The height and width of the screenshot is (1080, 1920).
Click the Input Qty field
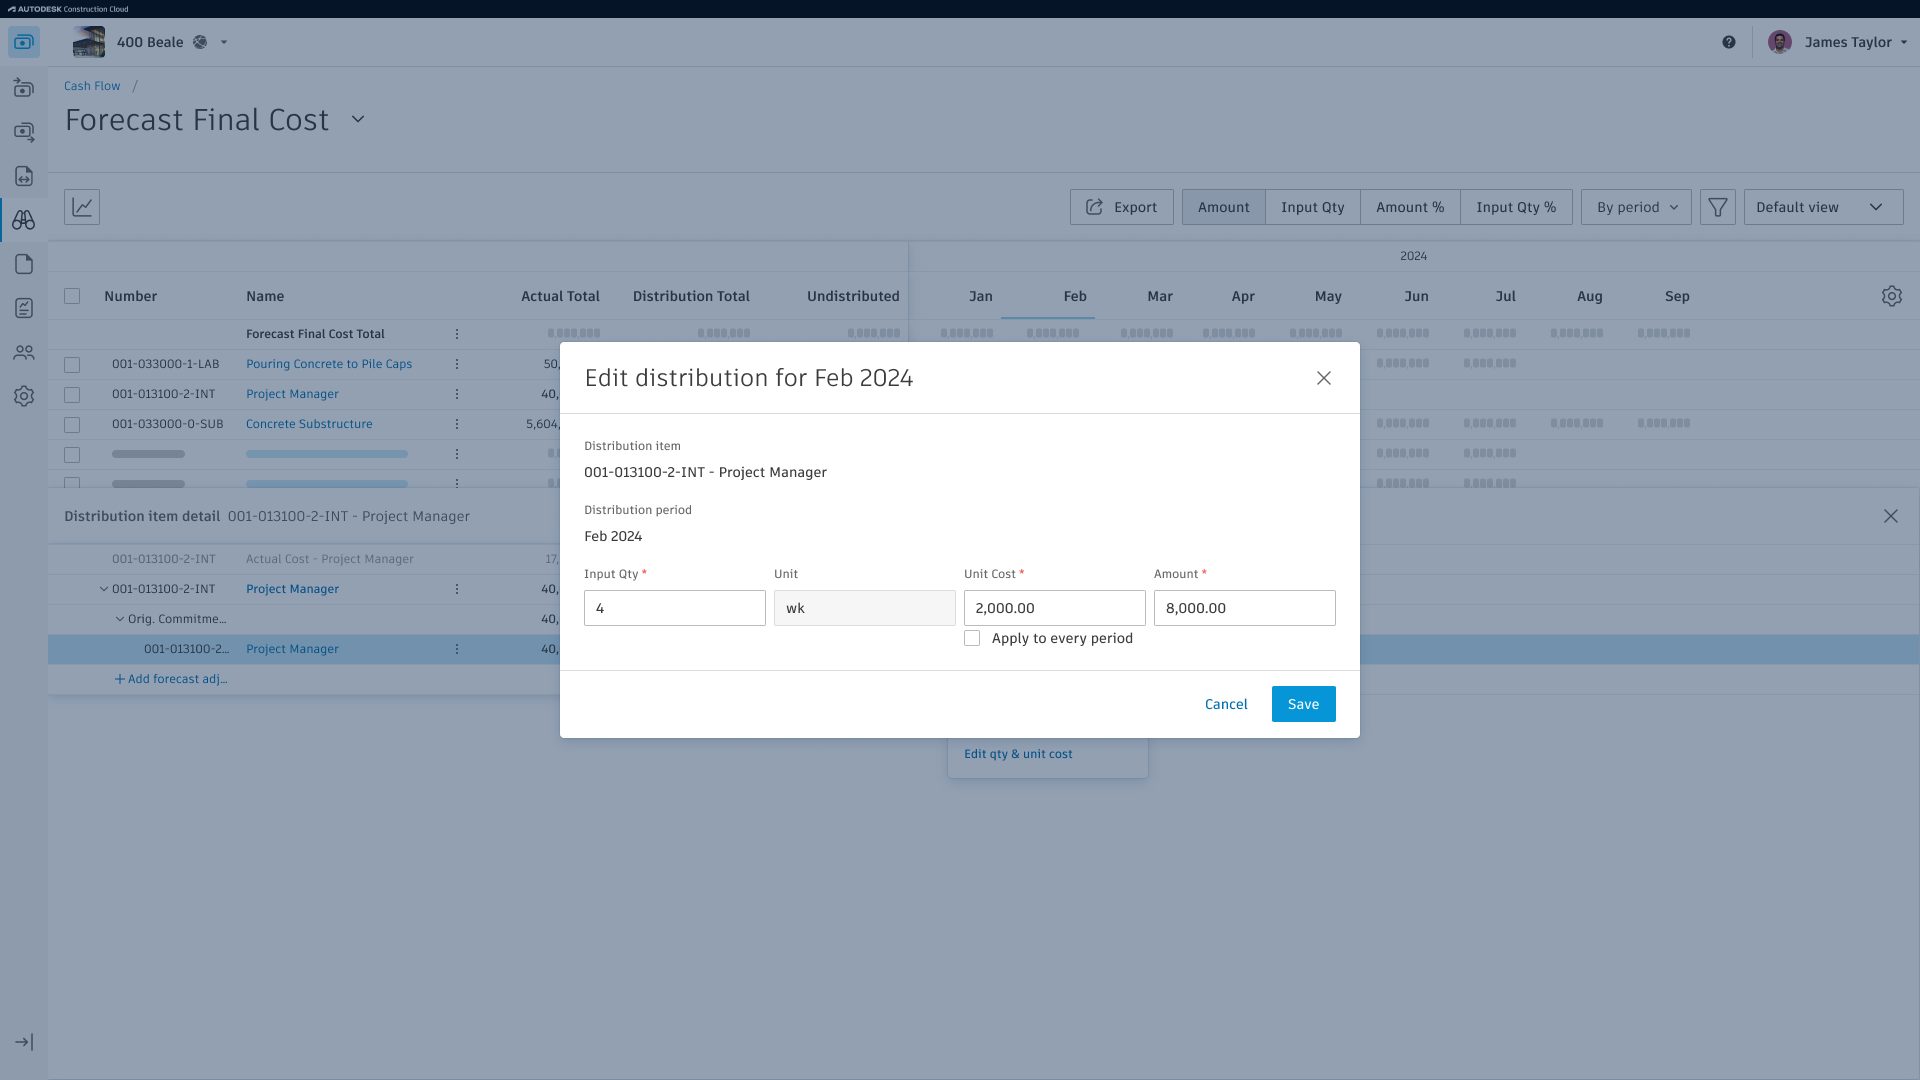coord(675,608)
